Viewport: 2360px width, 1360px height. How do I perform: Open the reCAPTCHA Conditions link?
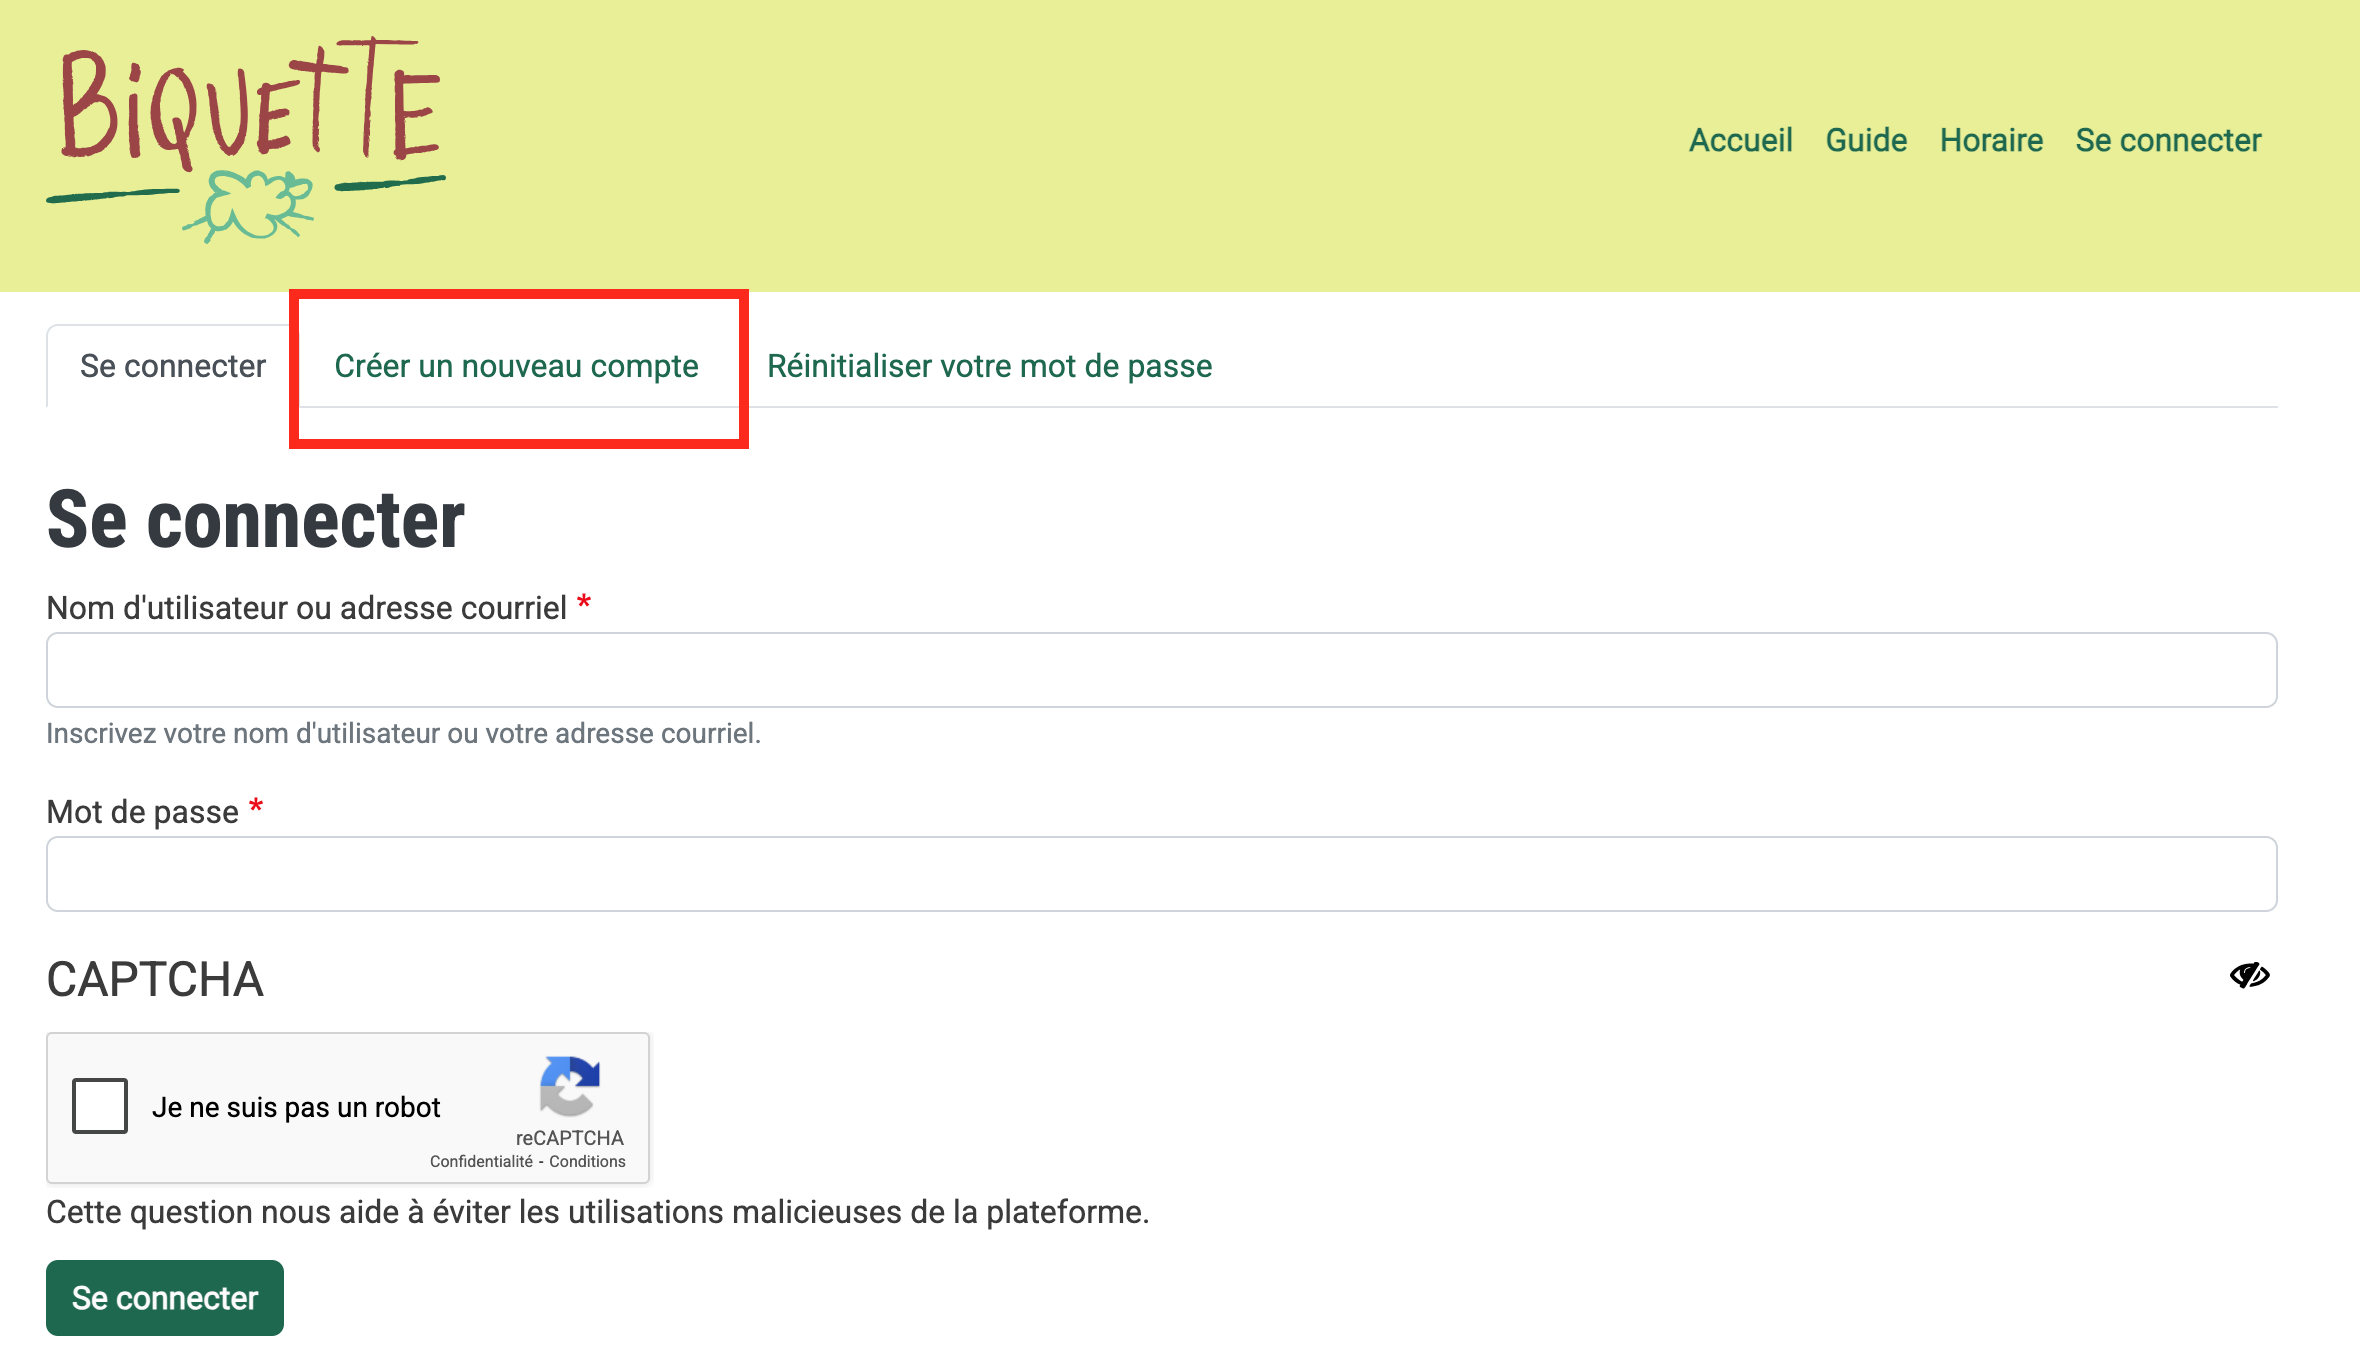coord(587,1162)
